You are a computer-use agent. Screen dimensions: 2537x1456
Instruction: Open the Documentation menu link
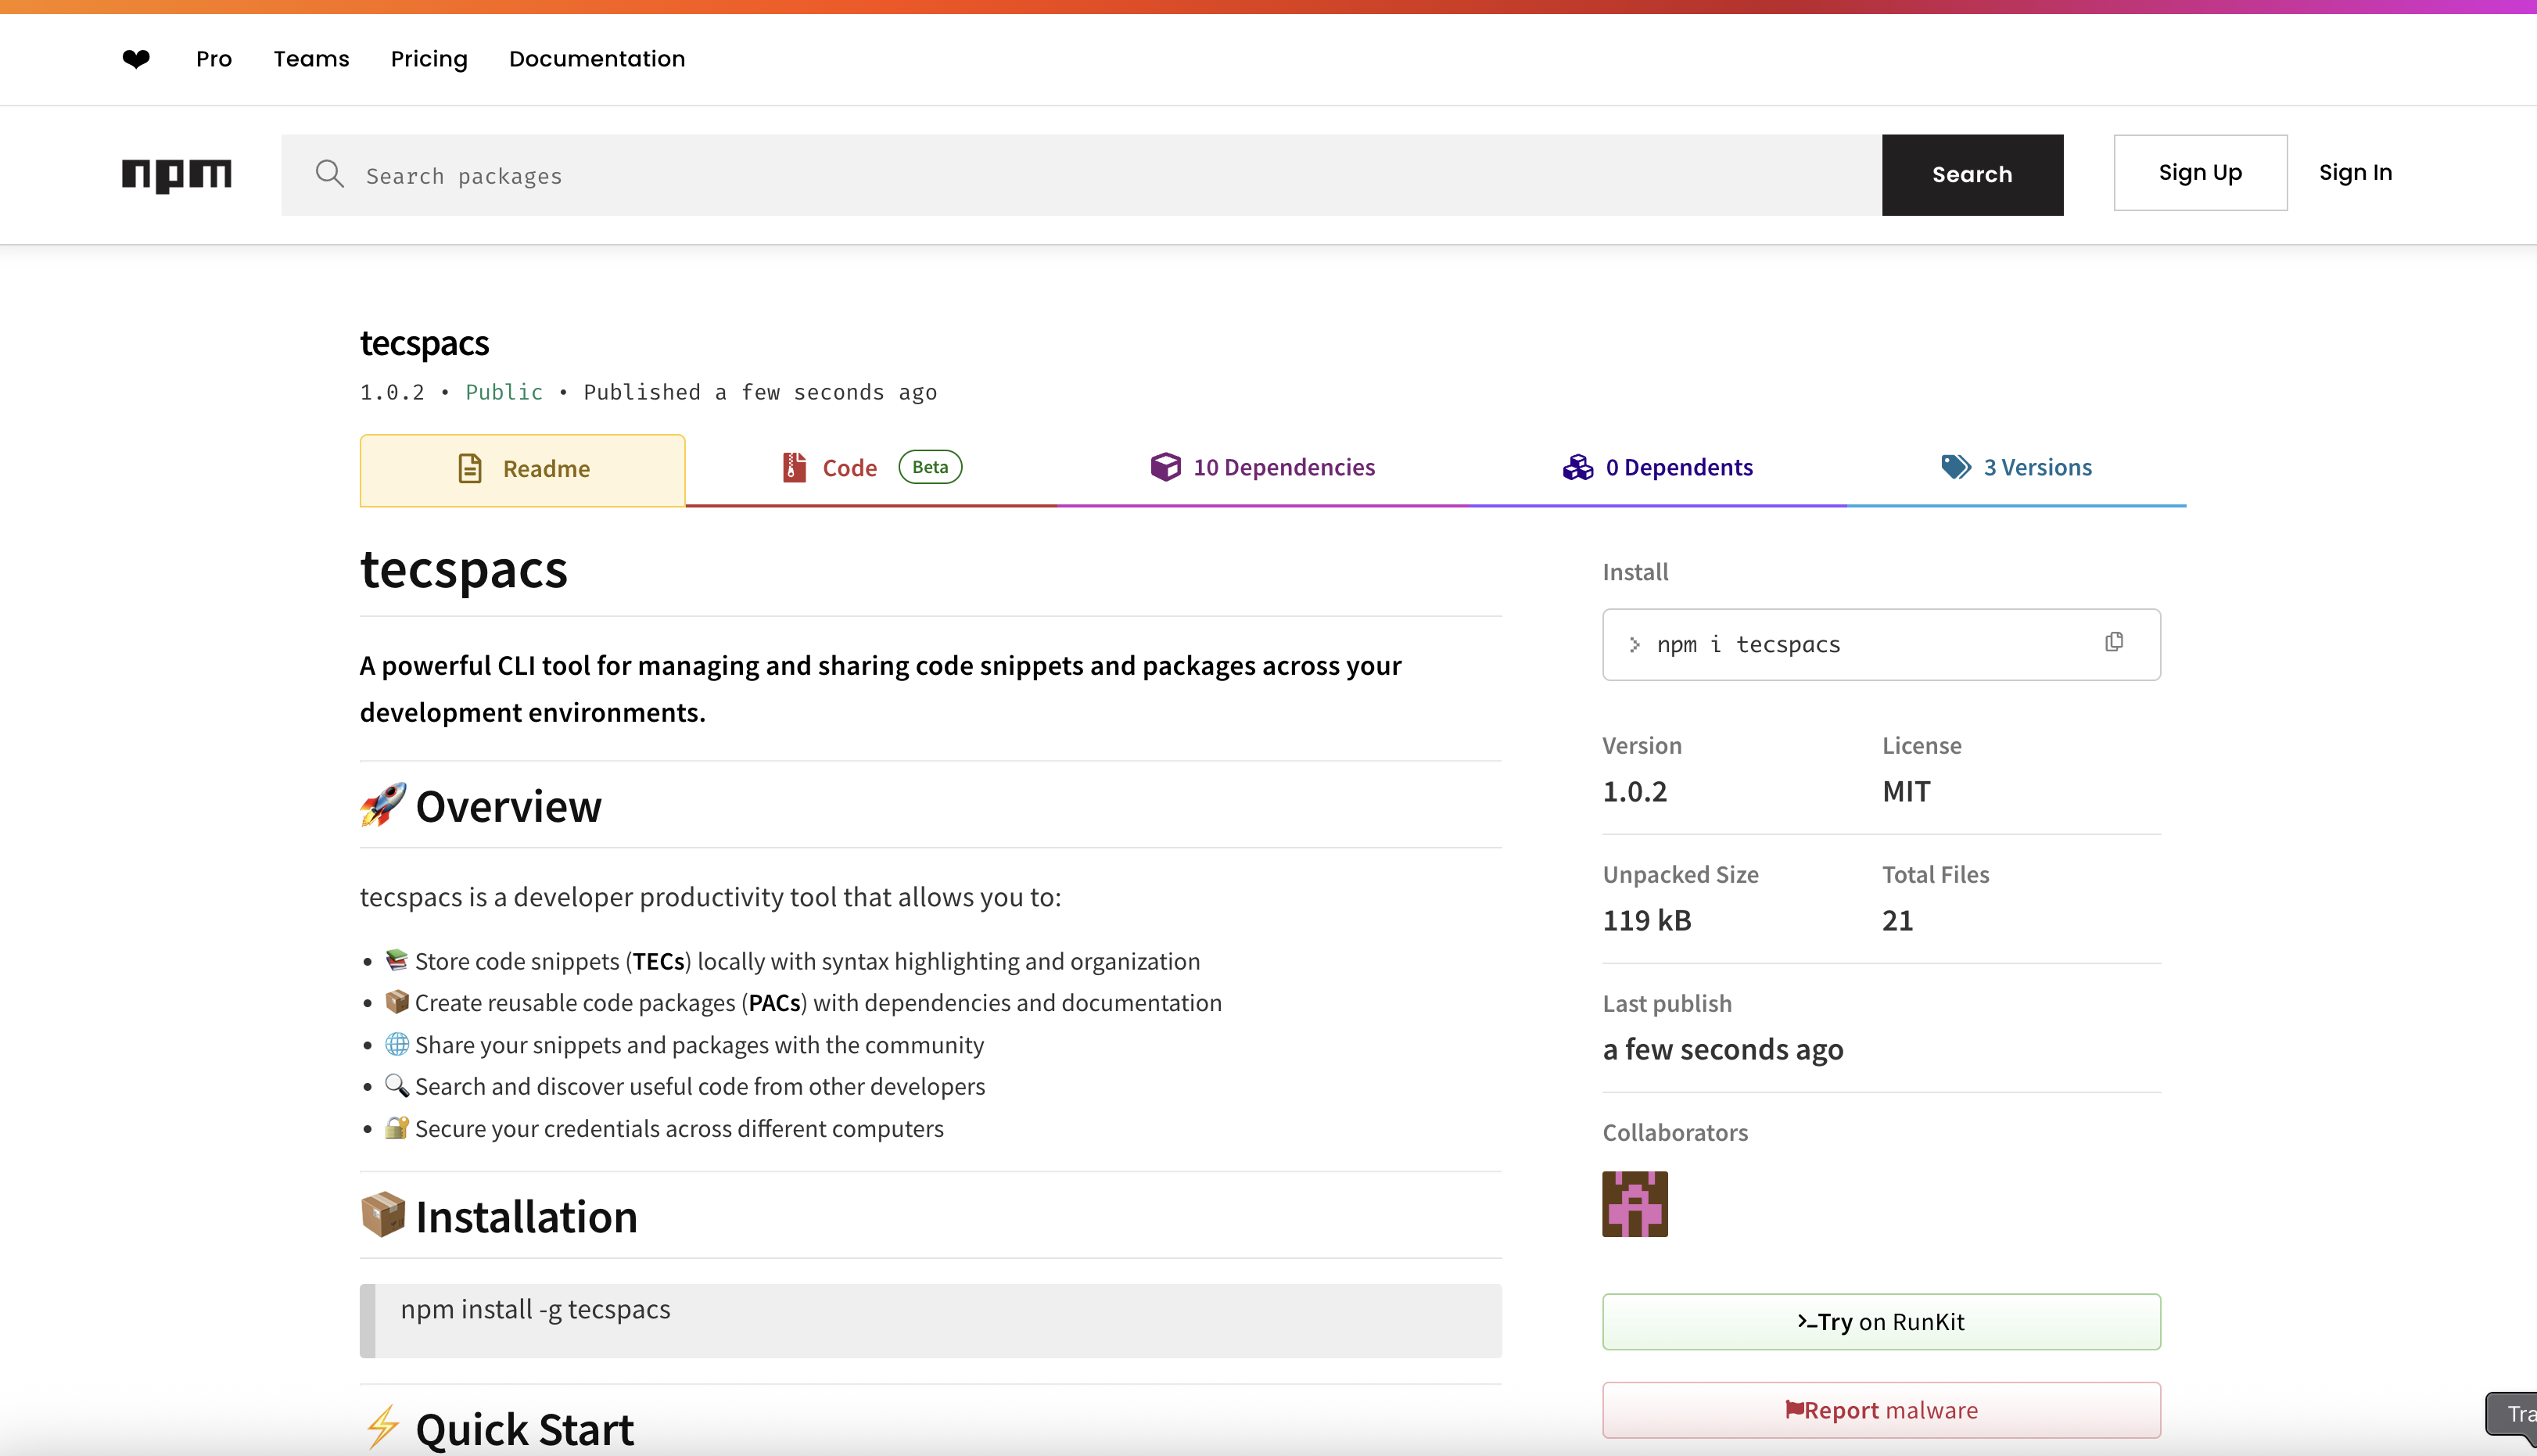tap(597, 59)
